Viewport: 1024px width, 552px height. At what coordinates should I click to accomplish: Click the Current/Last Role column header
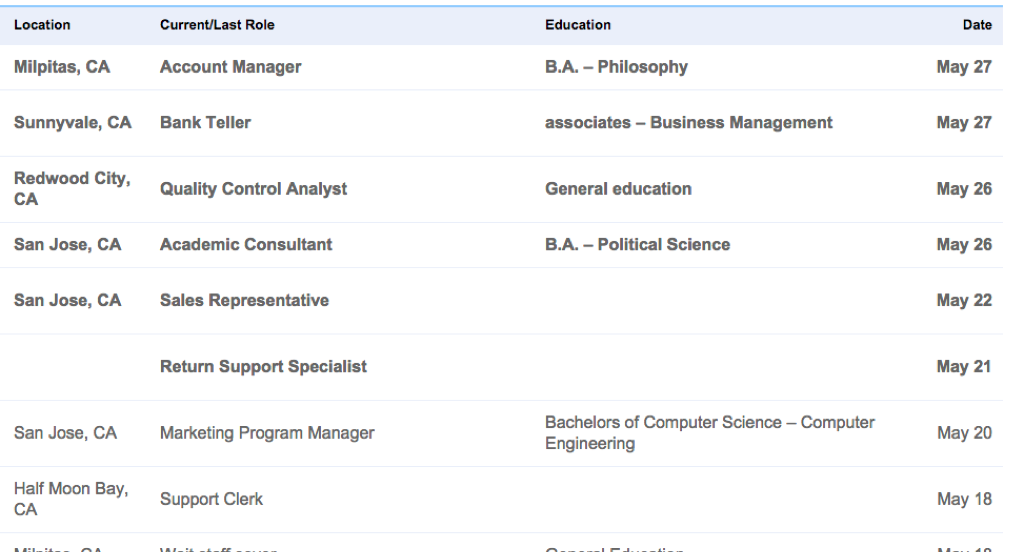[217, 25]
